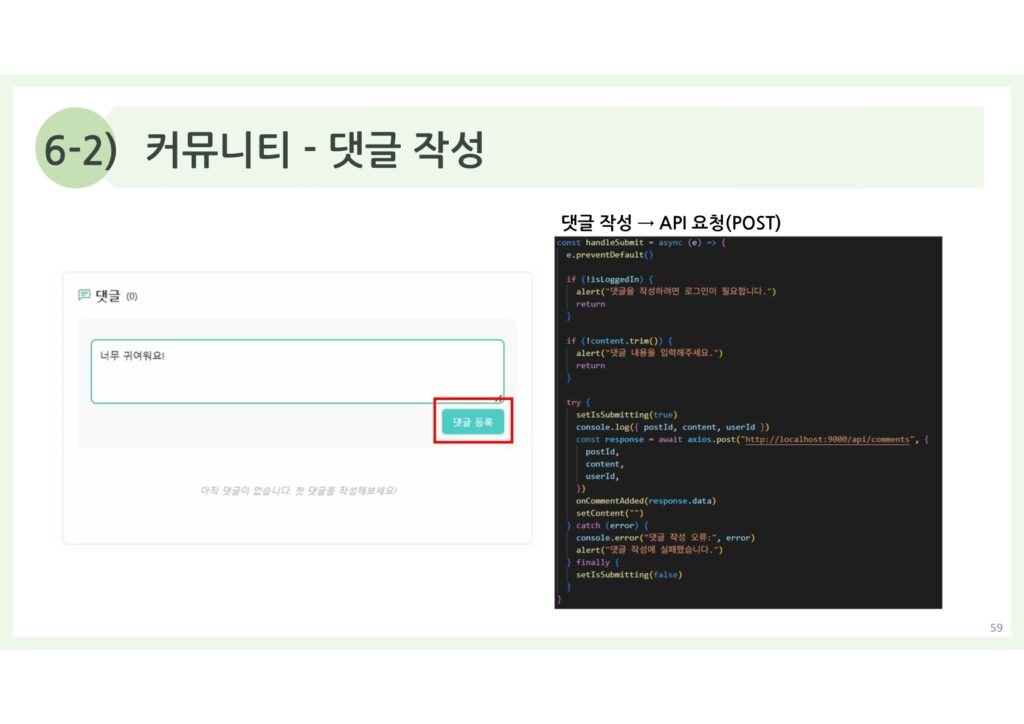The image size is (1024, 724).
Task: Click the empty-state message 아직 댓글이 없습니다
Action: [x=298, y=490]
